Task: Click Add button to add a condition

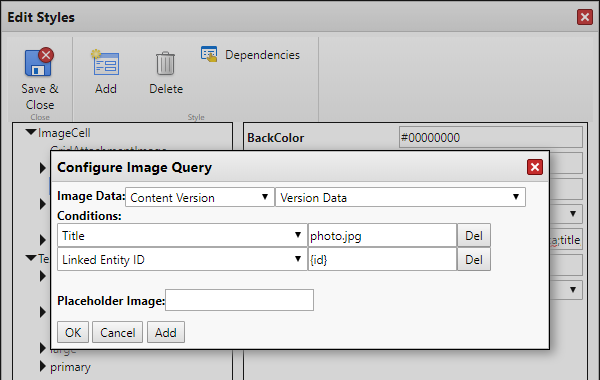Action: point(166,332)
